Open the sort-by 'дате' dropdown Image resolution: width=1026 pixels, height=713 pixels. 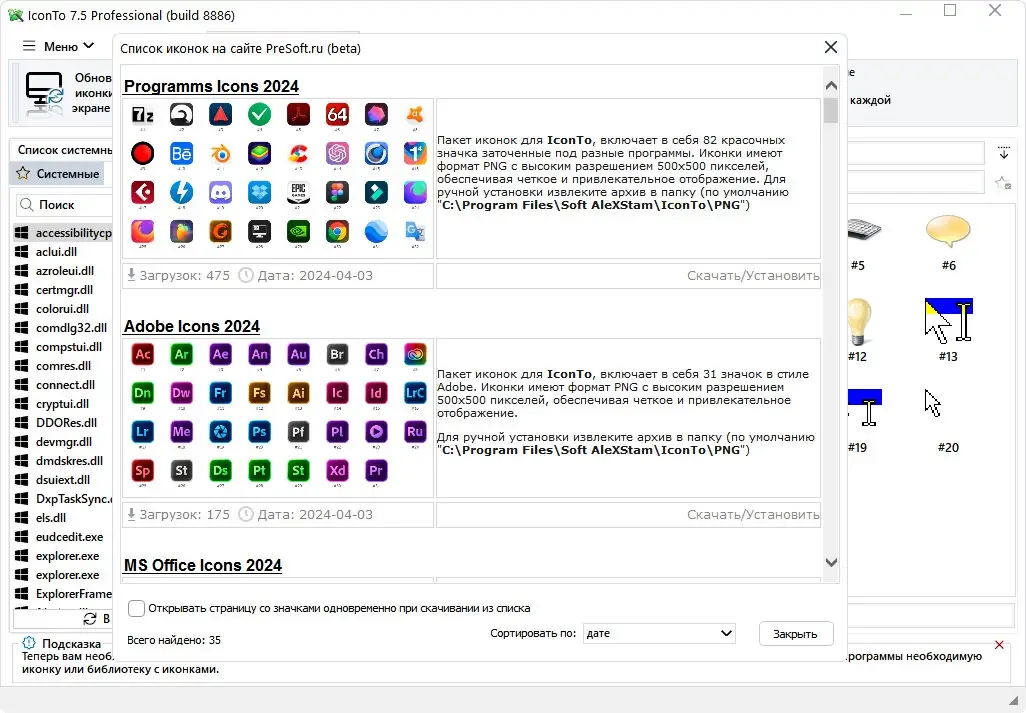[x=659, y=633]
